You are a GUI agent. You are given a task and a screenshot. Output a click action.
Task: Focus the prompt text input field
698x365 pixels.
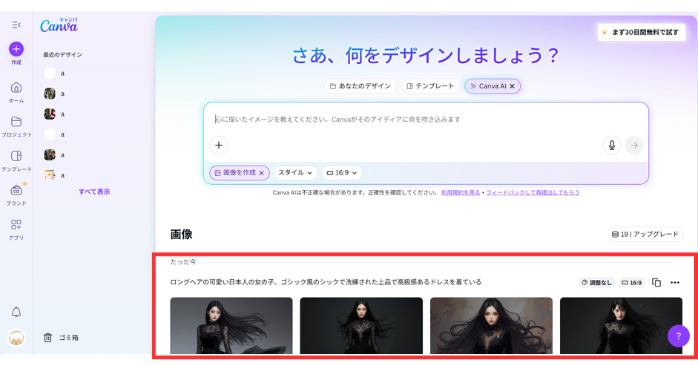[426, 119]
